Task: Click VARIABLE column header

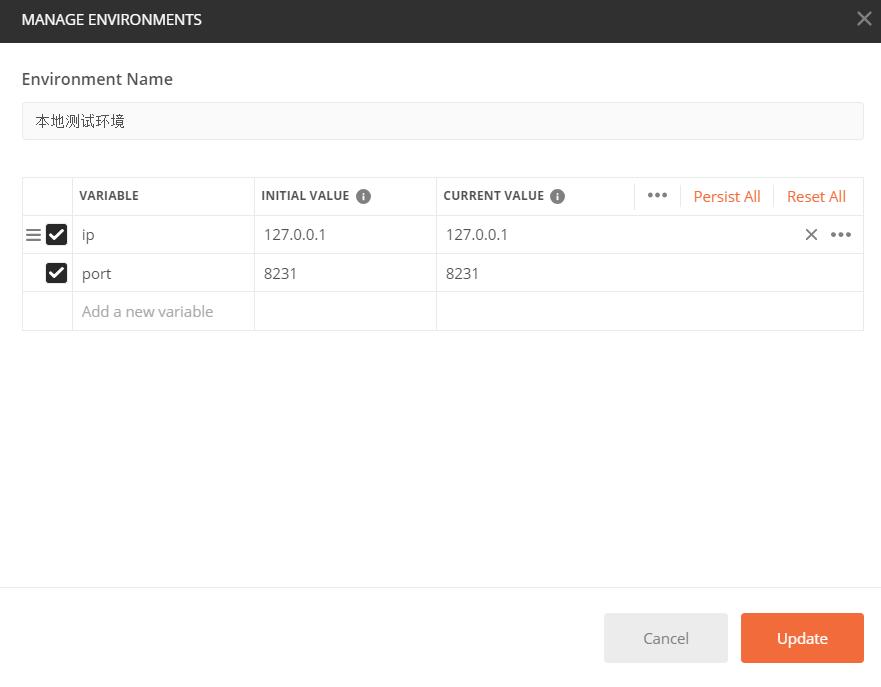Action: pos(109,196)
